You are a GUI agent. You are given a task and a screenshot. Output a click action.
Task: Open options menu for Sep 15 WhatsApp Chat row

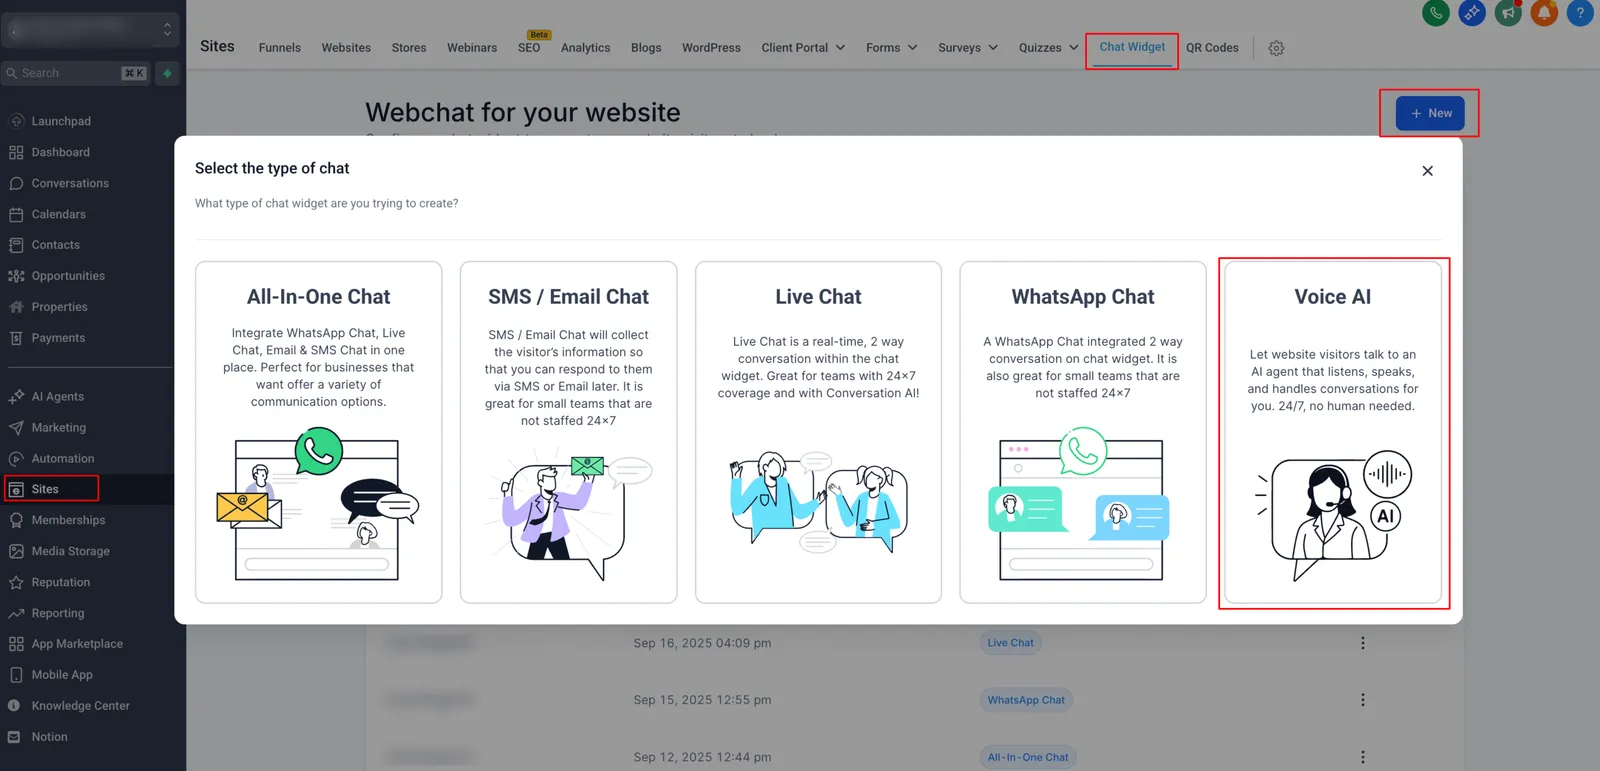coord(1362,700)
